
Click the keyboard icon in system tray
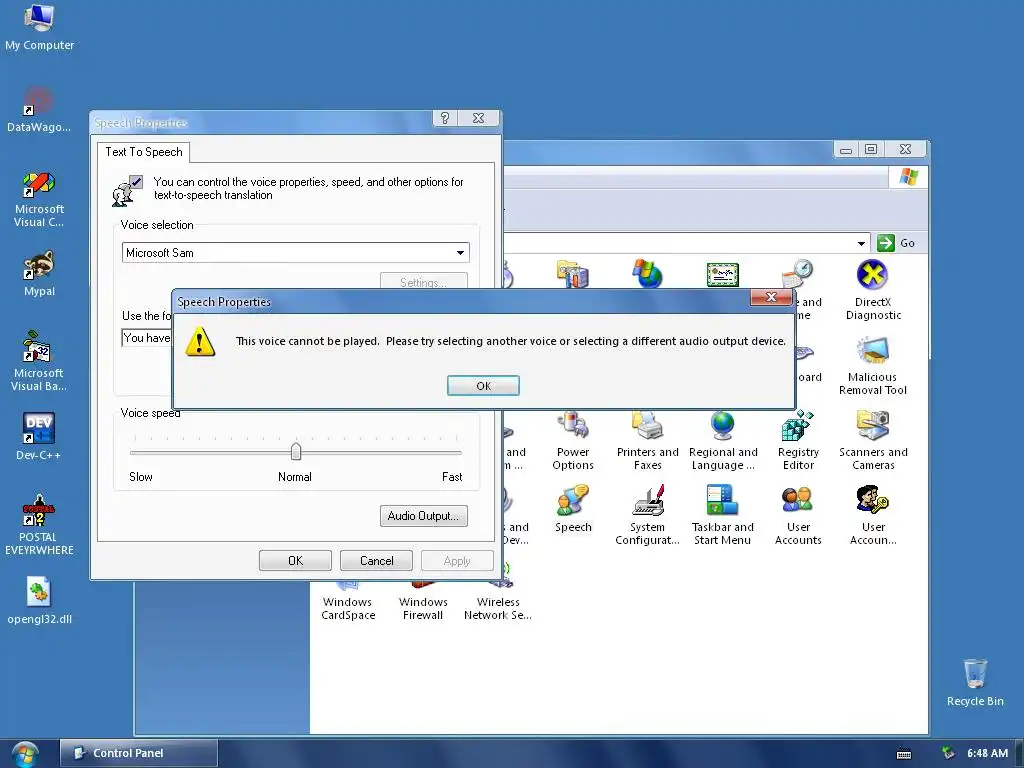[904, 754]
